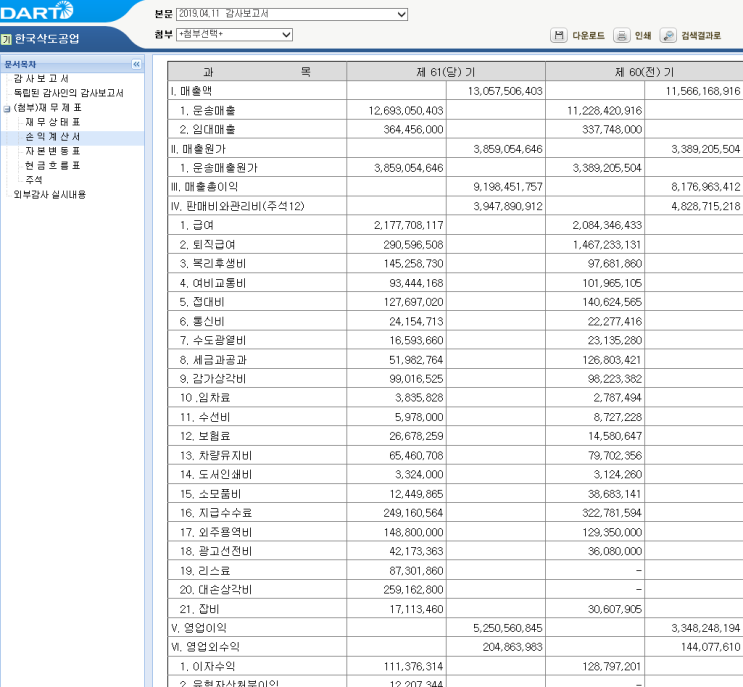Click the Ⅰ. 매출액 row label

point(191,91)
